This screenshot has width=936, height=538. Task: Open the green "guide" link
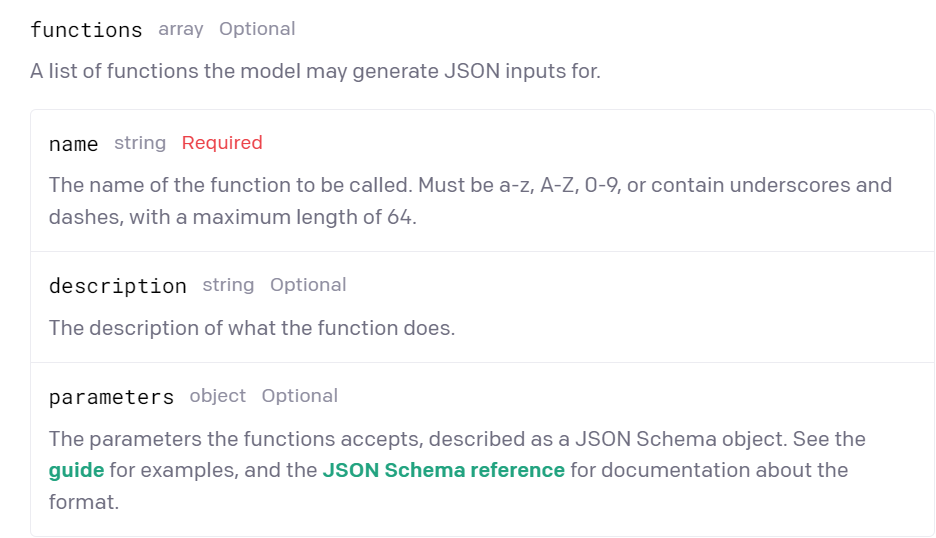(x=76, y=470)
